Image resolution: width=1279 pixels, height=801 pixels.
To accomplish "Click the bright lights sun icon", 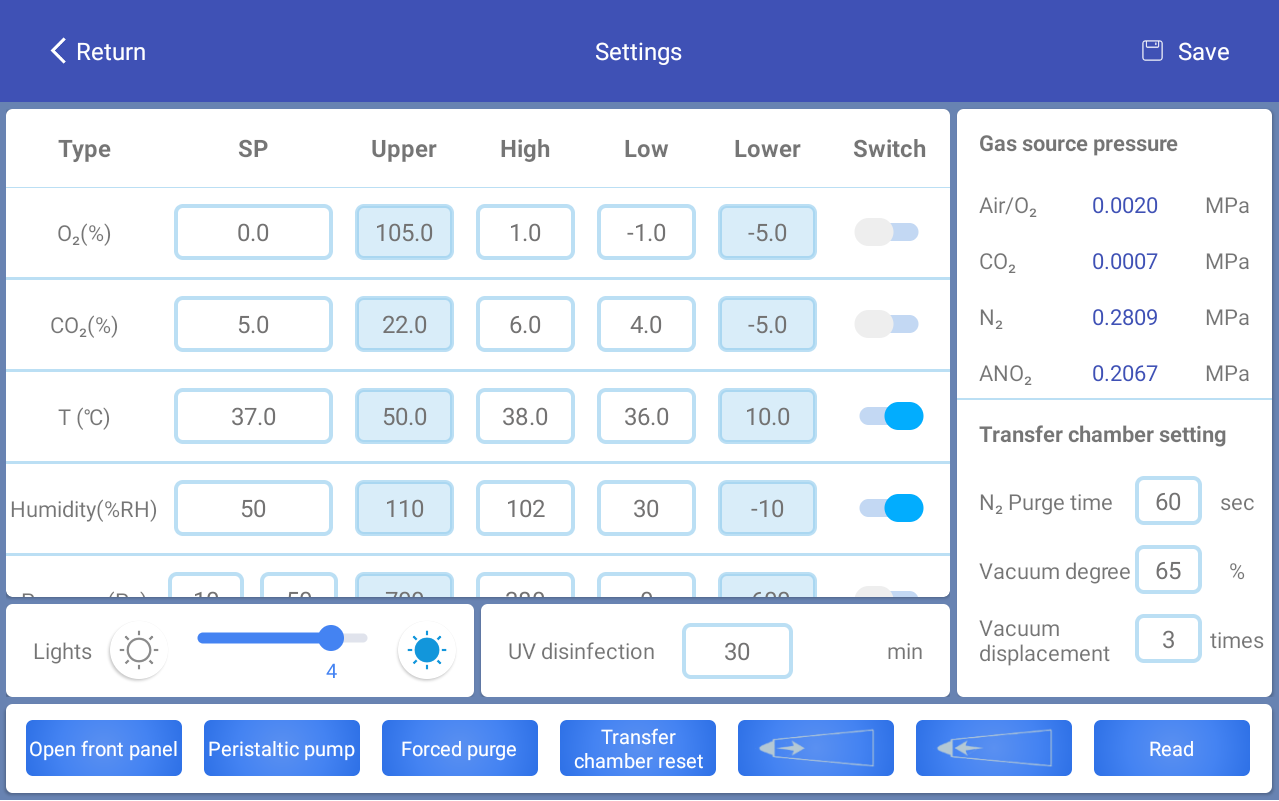I will [x=427, y=652].
